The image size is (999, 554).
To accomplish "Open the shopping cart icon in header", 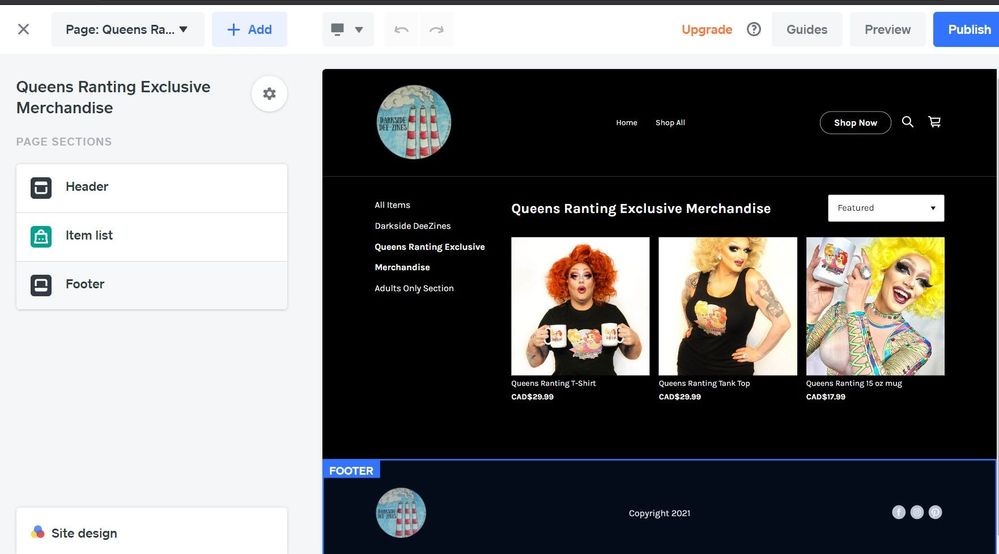I will 935,122.
